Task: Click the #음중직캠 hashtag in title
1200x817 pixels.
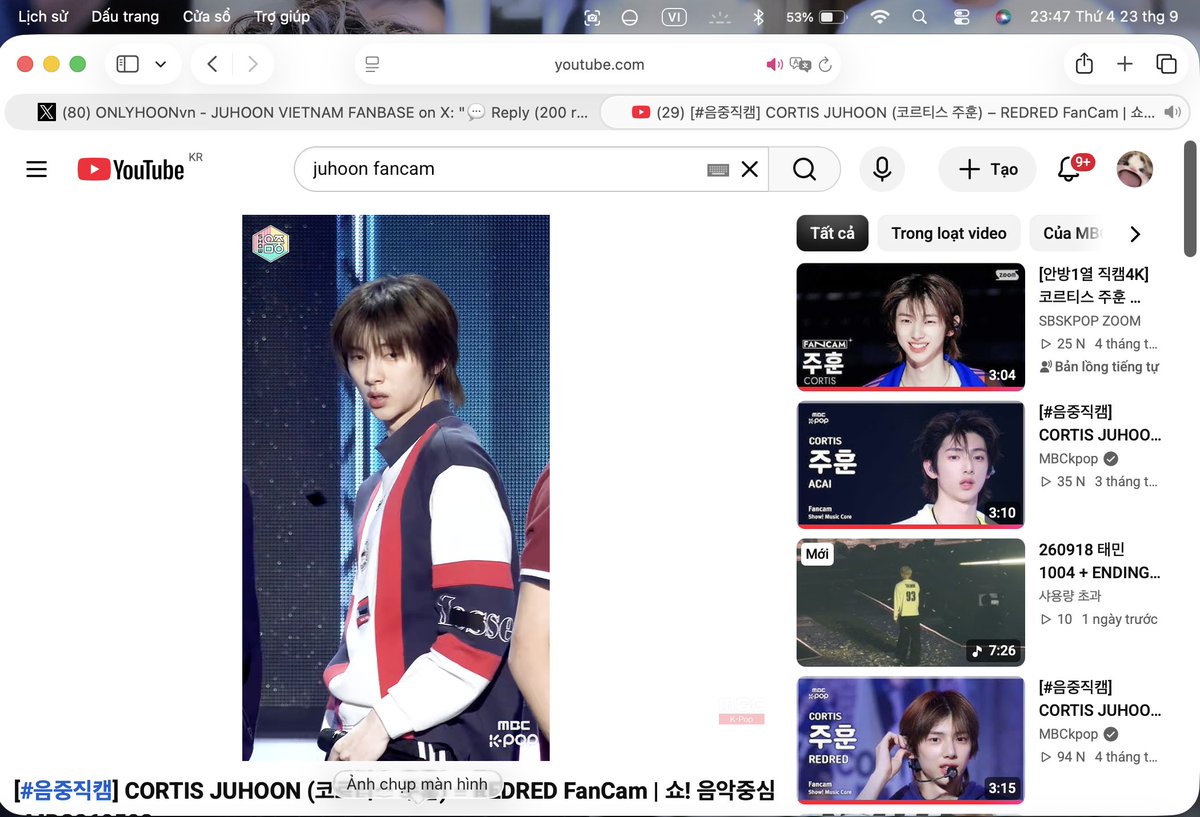Action: [67, 791]
